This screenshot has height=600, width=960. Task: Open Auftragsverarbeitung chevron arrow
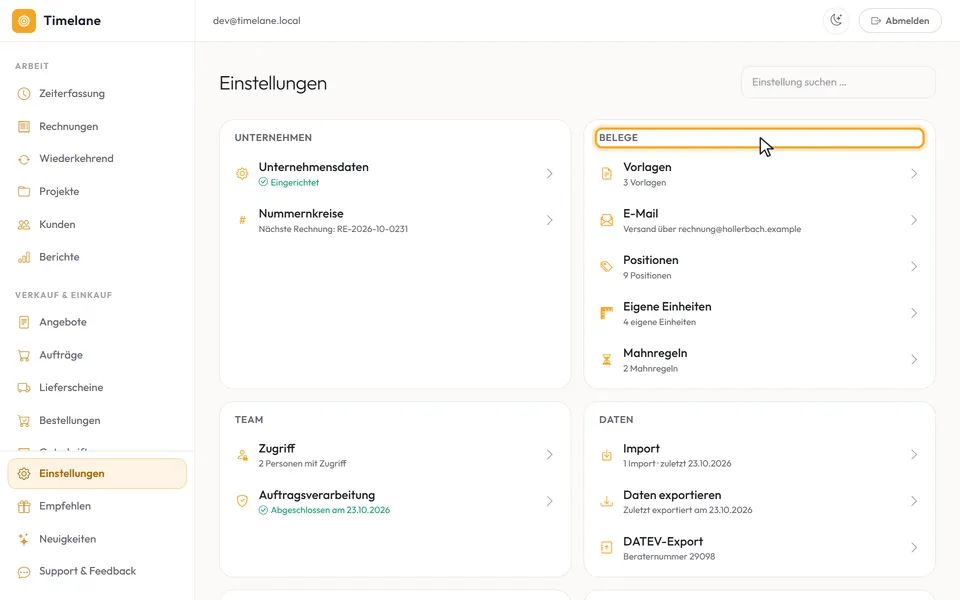pyautogui.click(x=550, y=501)
